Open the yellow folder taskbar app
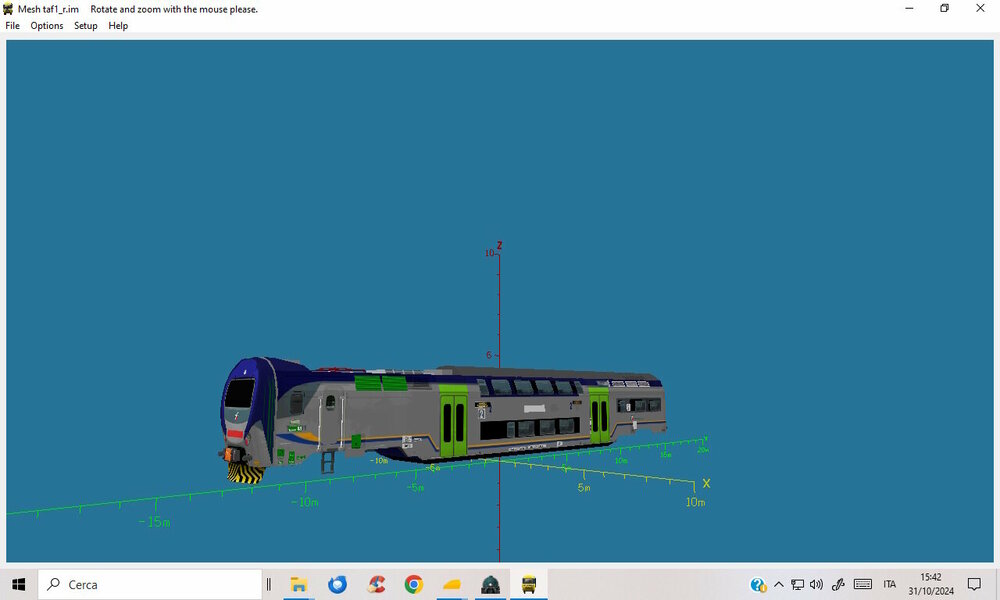 point(452,584)
